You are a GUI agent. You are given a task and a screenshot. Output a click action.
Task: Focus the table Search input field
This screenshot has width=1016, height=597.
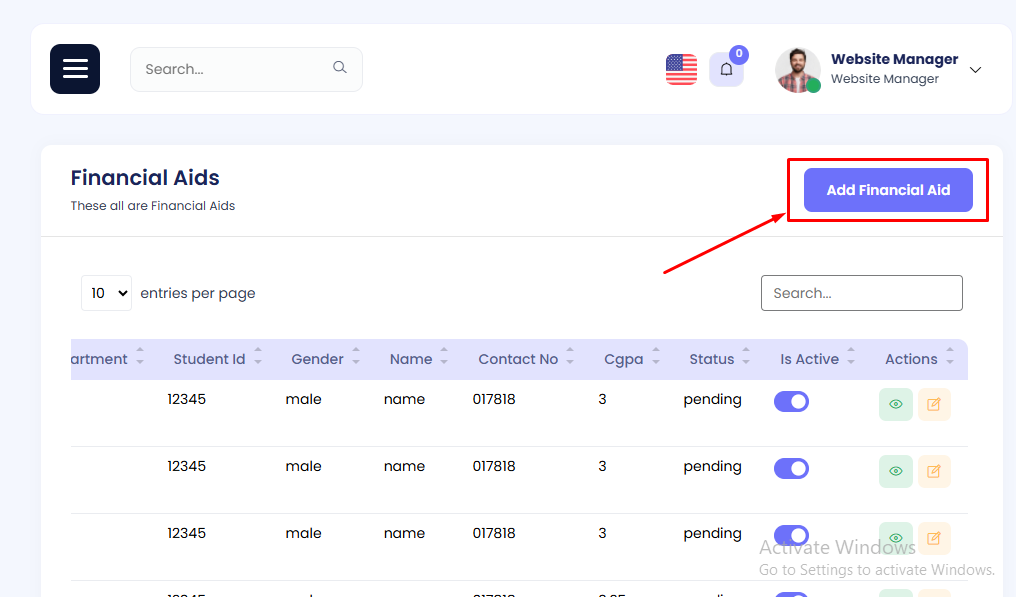click(861, 293)
